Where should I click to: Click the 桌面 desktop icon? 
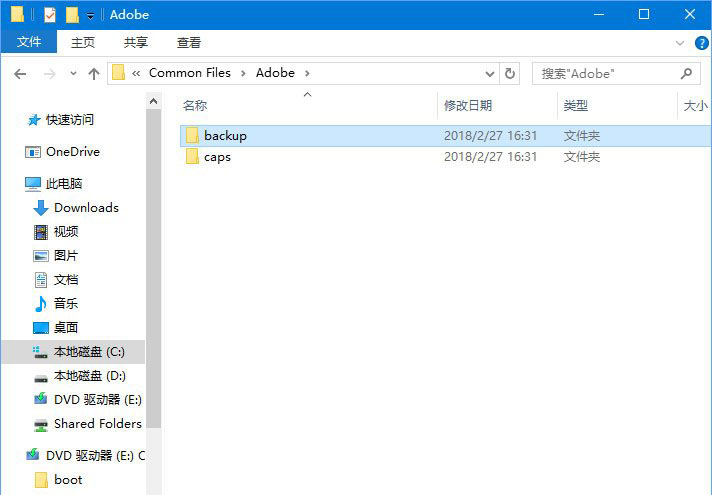tap(41, 328)
